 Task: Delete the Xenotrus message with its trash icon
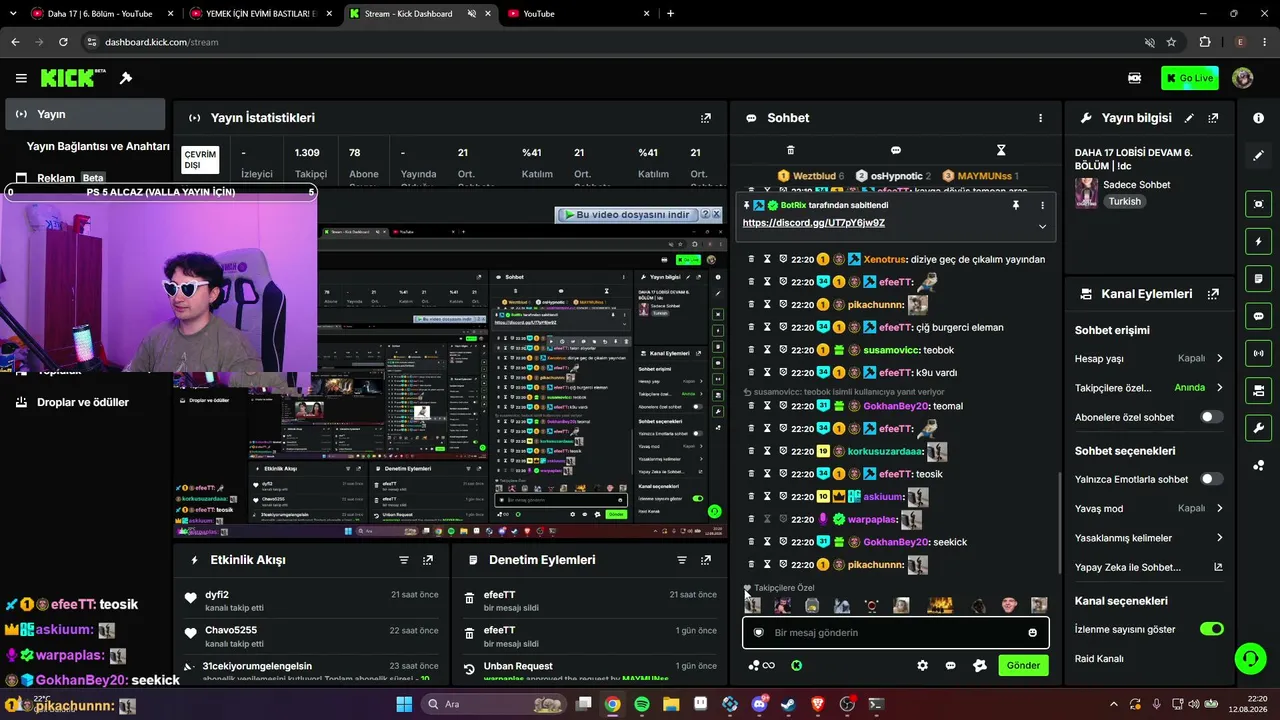[752, 259]
